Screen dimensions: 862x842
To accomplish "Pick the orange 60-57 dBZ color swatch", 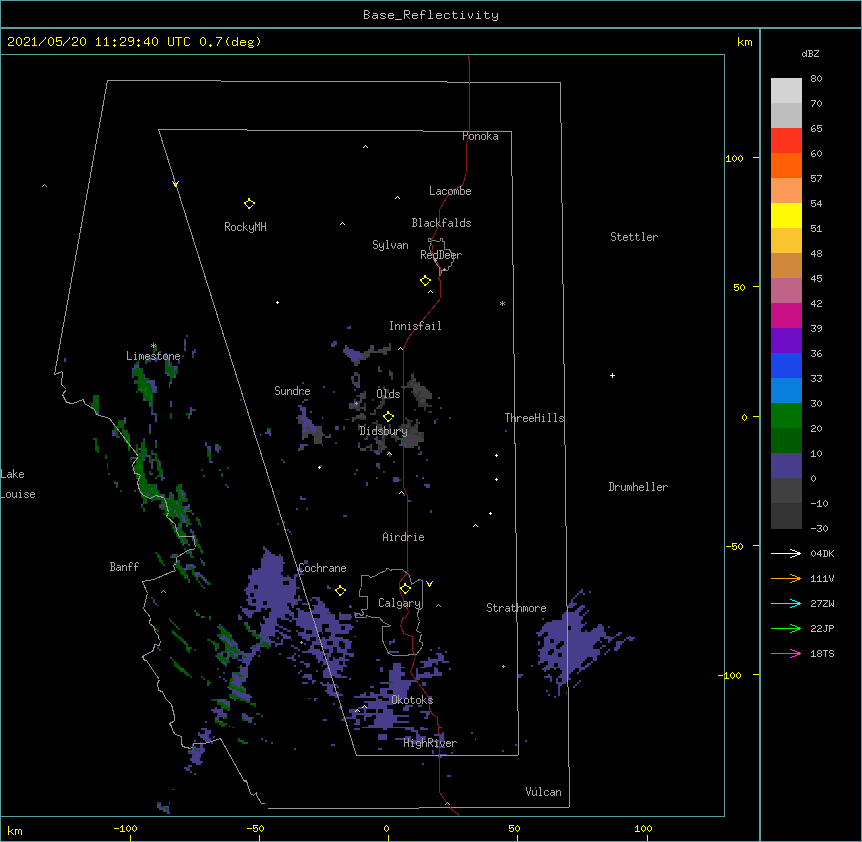I will coord(786,165).
